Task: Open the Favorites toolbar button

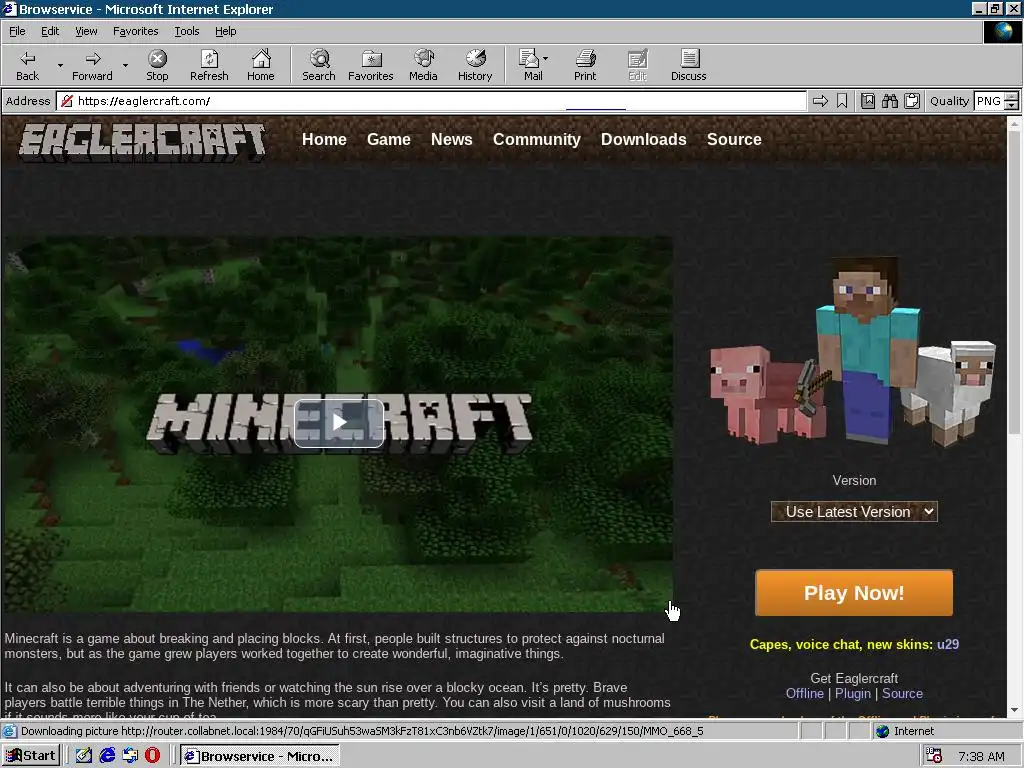Action: [370, 65]
